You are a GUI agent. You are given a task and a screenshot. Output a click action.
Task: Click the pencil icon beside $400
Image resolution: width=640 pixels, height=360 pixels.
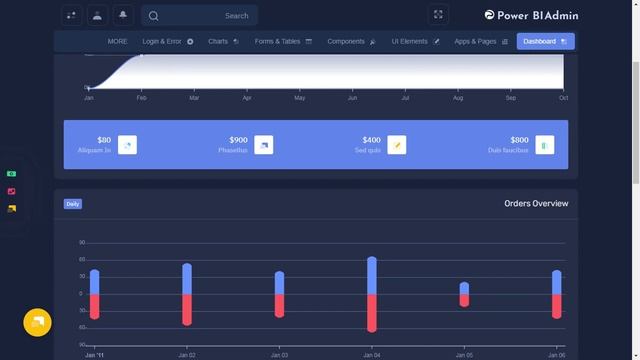(x=397, y=145)
